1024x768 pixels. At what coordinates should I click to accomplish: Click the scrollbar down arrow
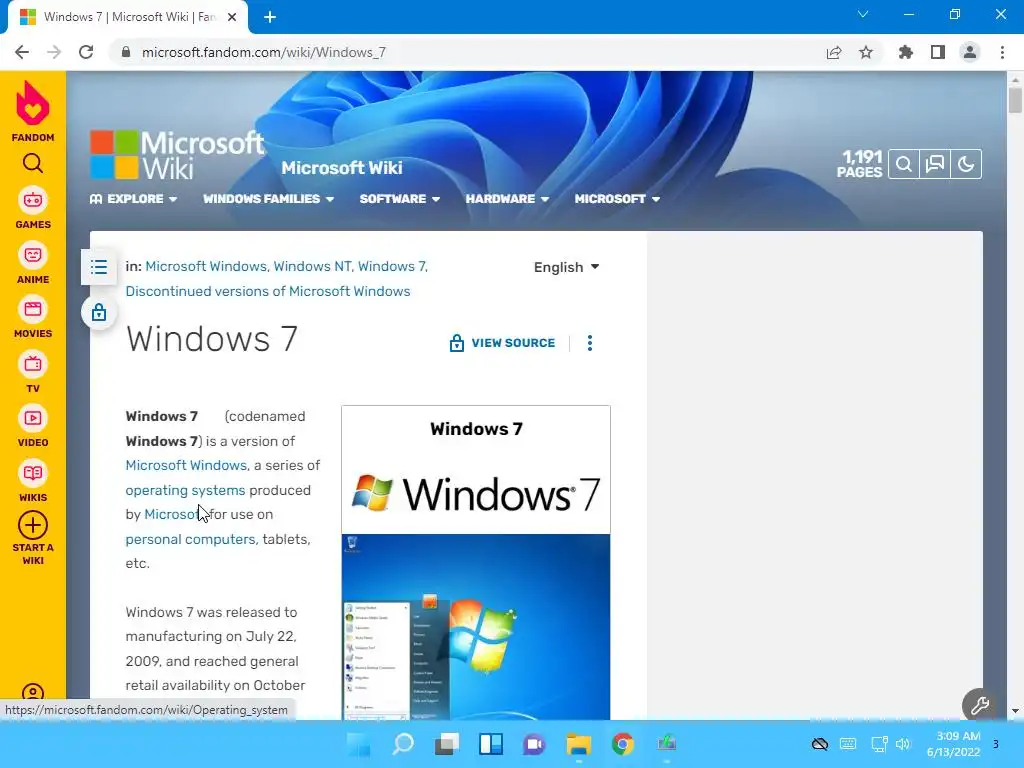tap(1015, 711)
